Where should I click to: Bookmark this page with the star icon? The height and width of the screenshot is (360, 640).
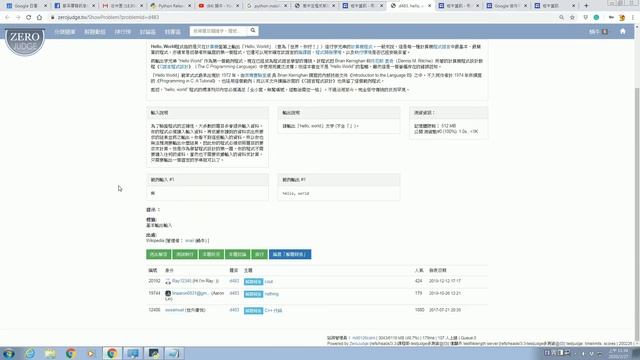[x=572, y=18]
